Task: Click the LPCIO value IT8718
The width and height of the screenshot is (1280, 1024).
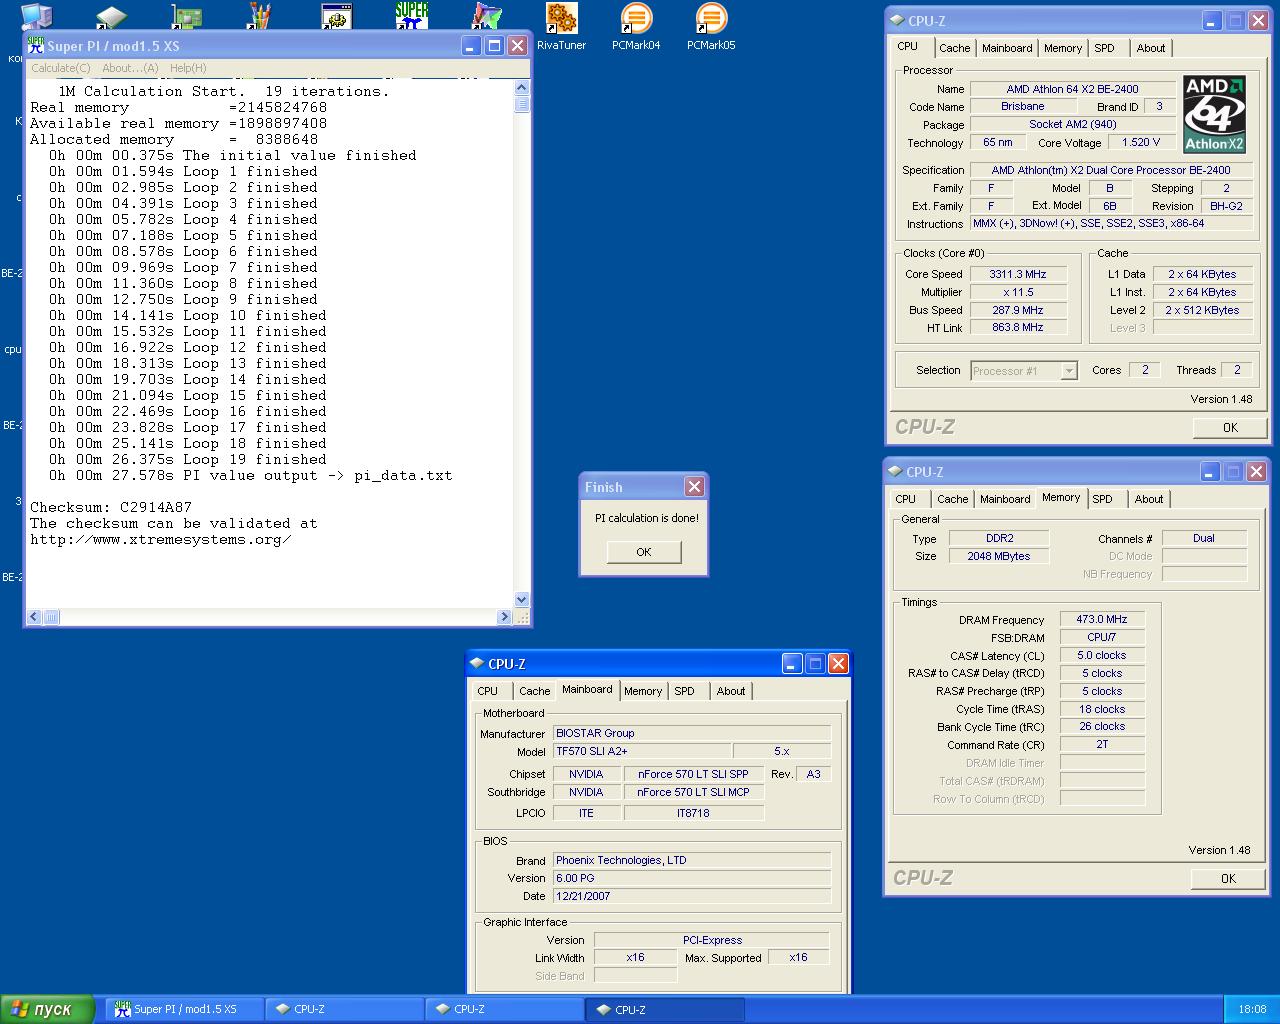Action: (x=693, y=813)
